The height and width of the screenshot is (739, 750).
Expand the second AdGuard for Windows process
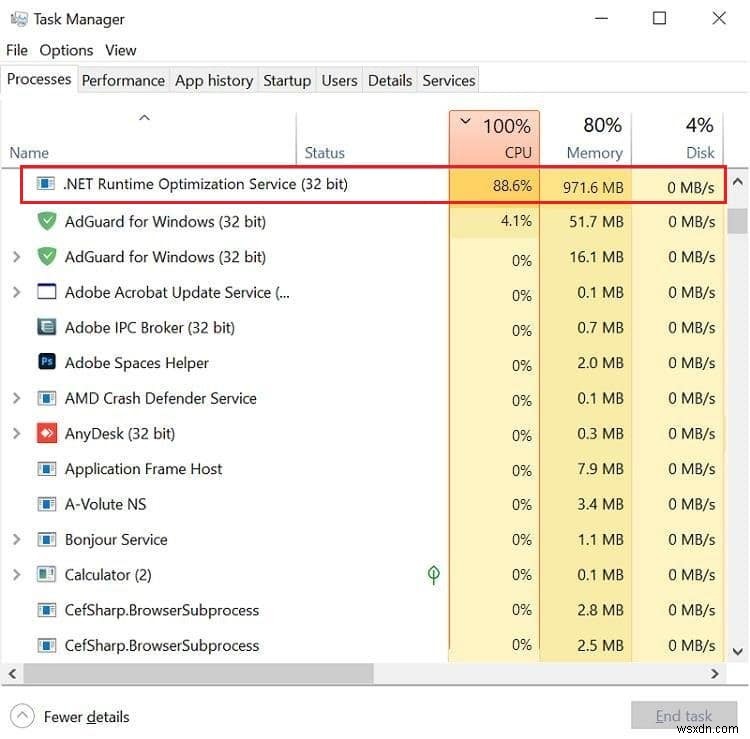pos(16,257)
